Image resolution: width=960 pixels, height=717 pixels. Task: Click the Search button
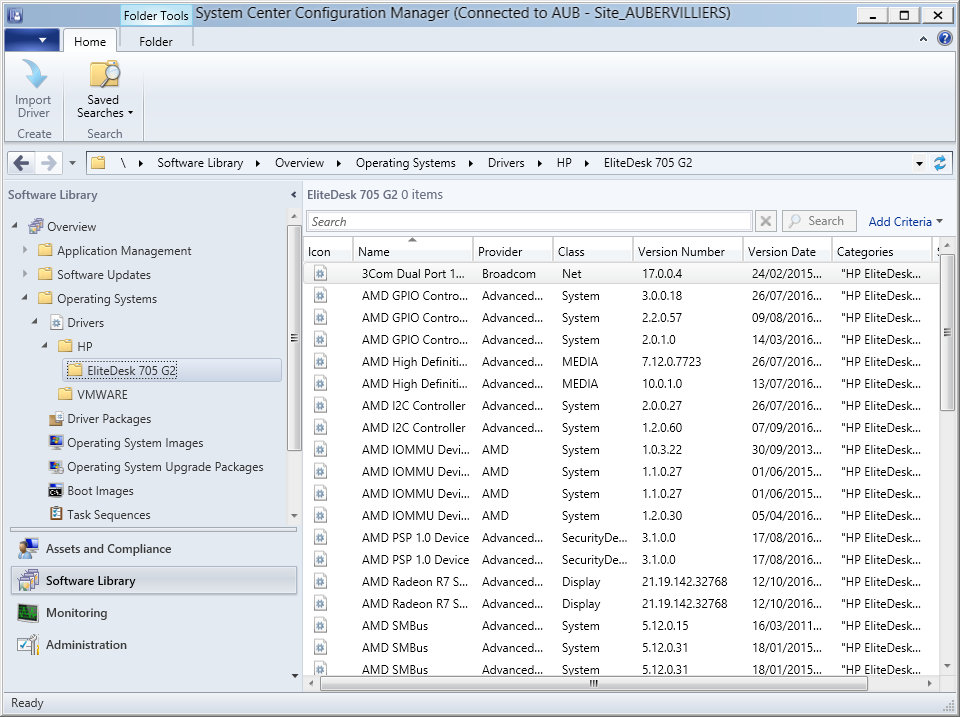(819, 221)
